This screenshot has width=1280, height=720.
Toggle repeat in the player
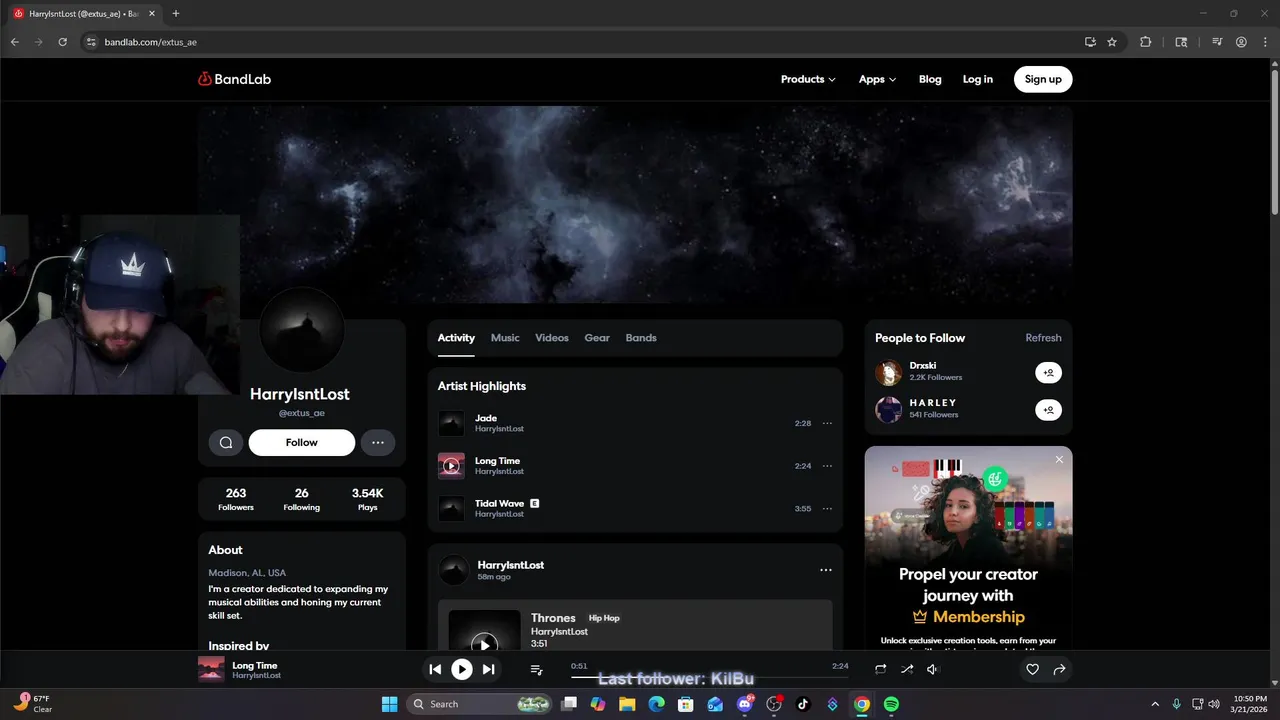click(880, 670)
